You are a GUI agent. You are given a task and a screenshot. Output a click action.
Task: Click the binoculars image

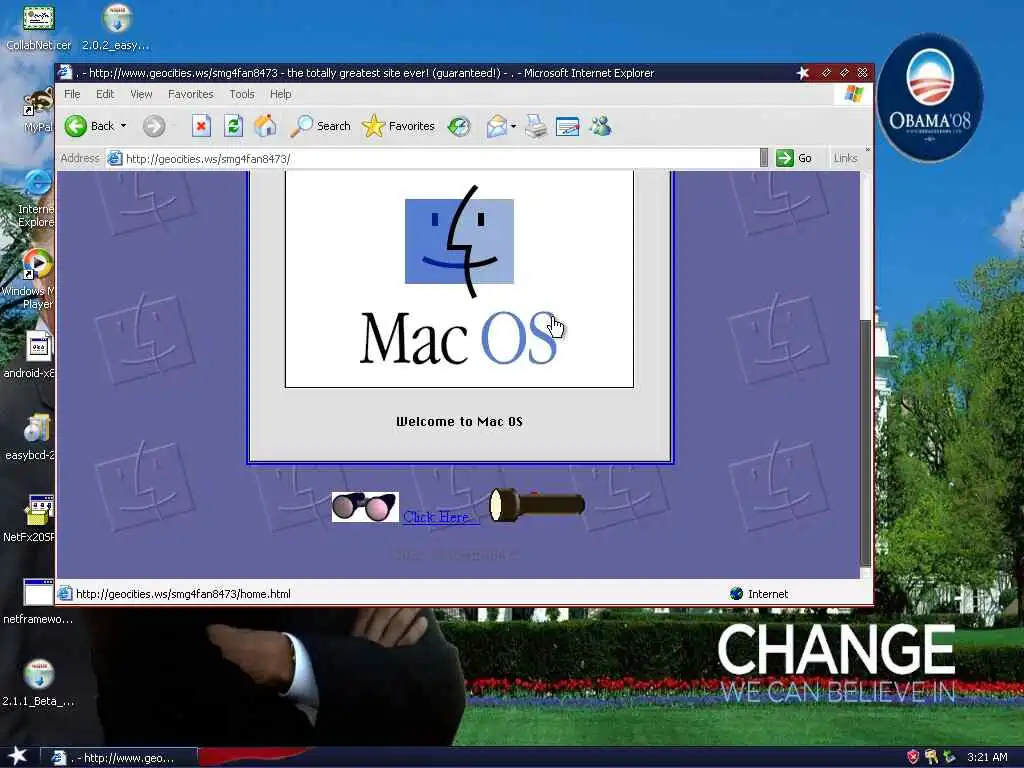[x=365, y=507]
